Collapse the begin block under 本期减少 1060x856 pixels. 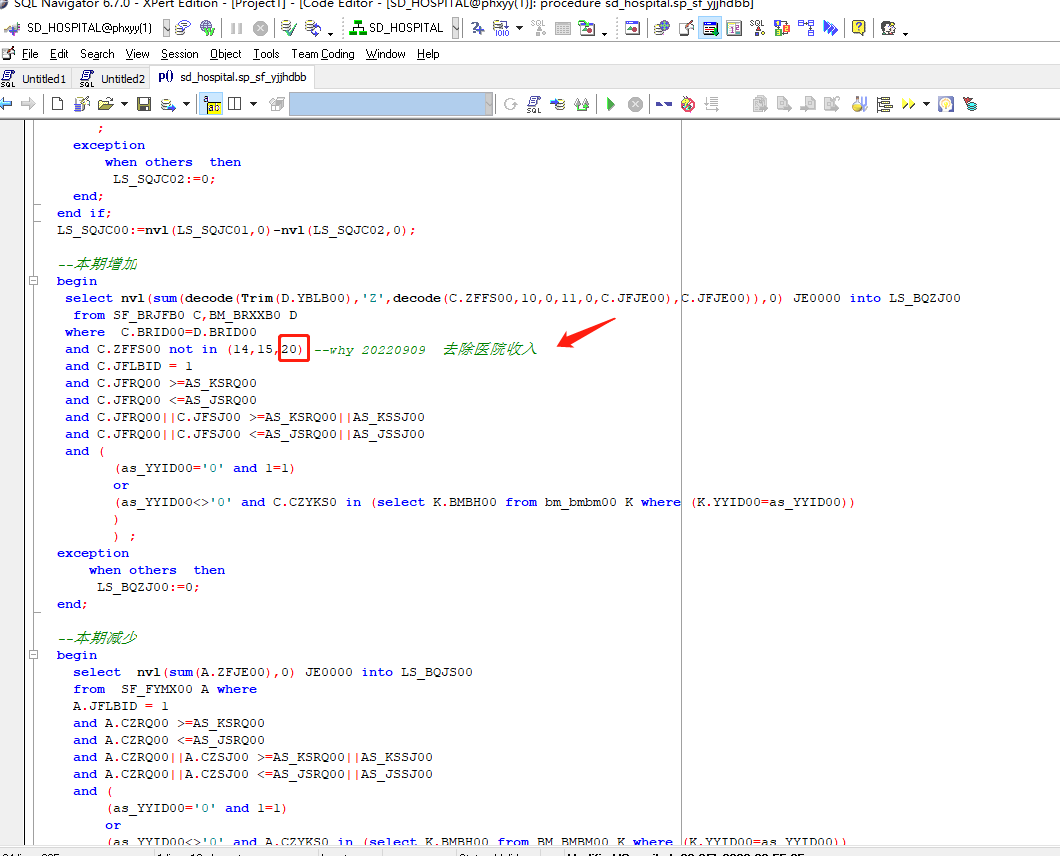pos(33,655)
